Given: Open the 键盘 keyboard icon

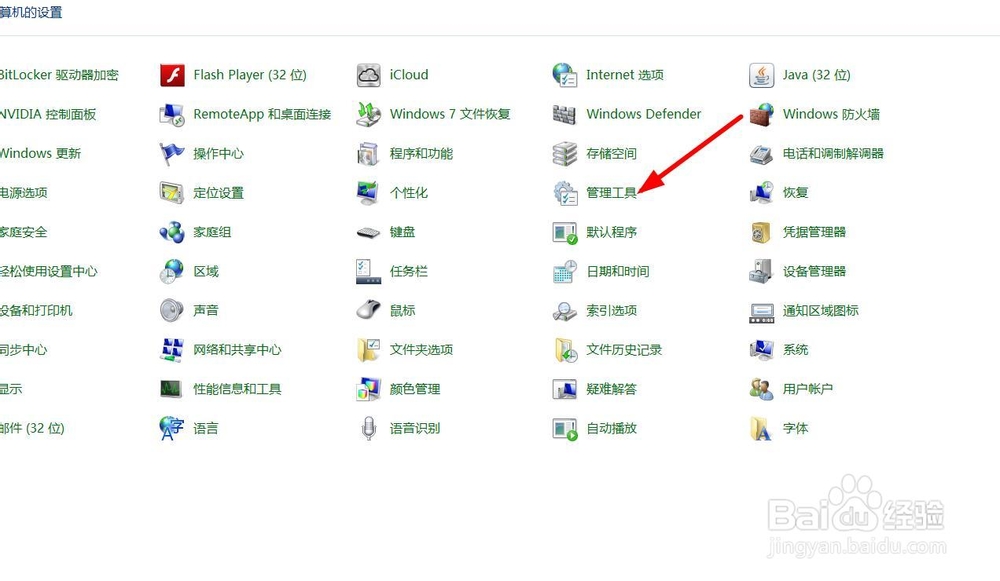Looking at the screenshot, I should coord(369,232).
